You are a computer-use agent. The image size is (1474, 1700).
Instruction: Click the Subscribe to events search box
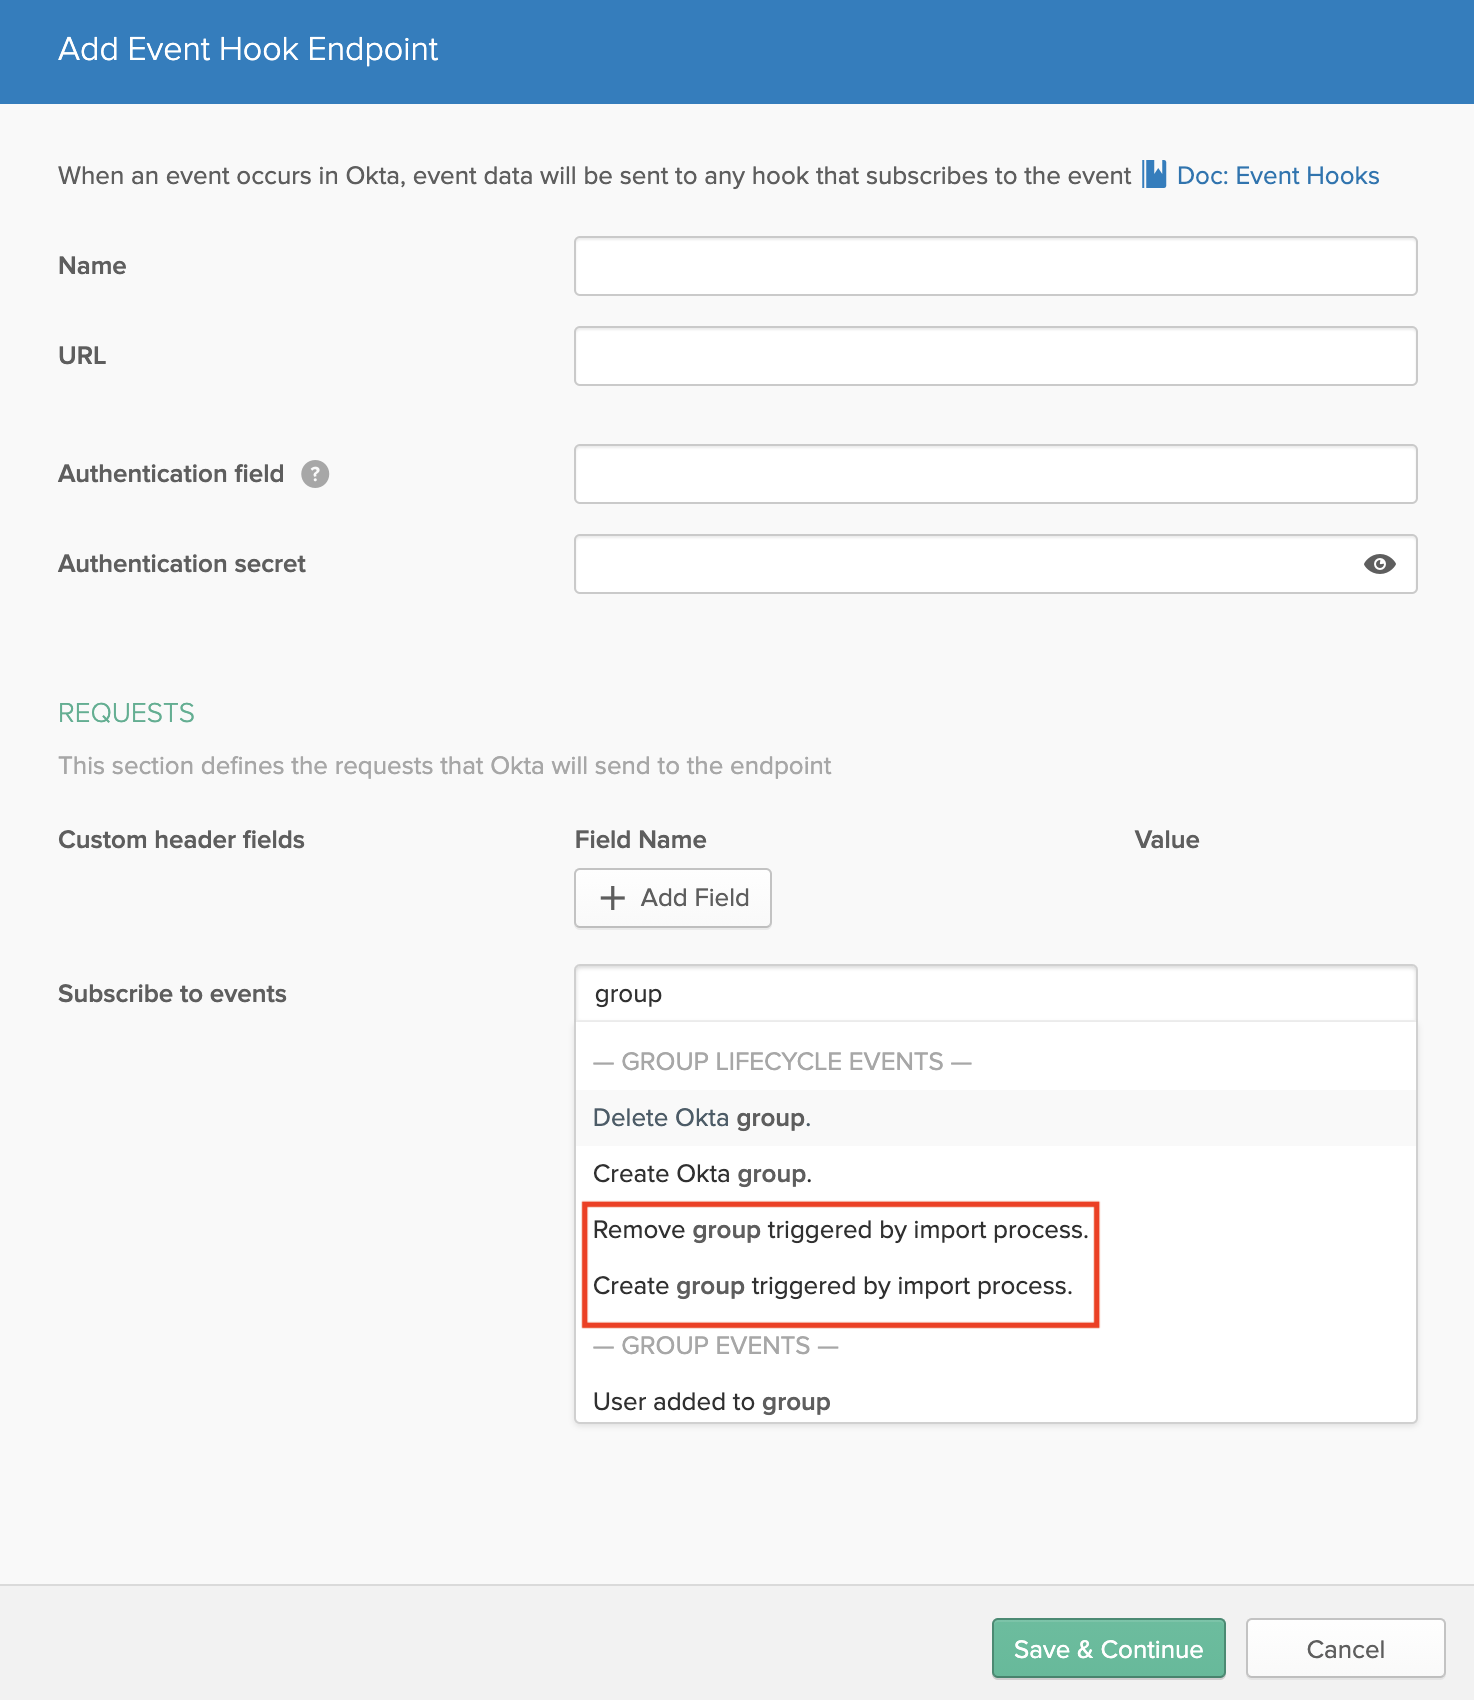(995, 994)
